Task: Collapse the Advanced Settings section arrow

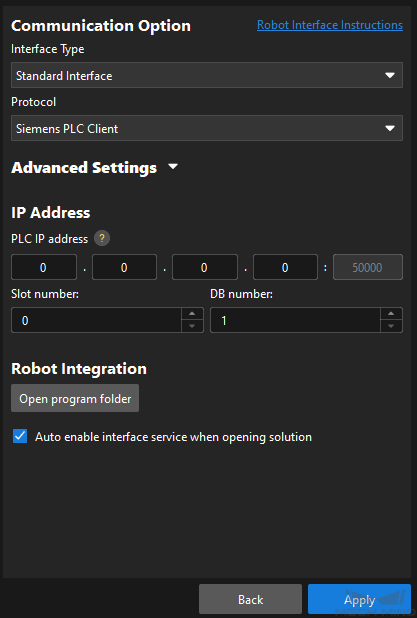Action: (173, 167)
